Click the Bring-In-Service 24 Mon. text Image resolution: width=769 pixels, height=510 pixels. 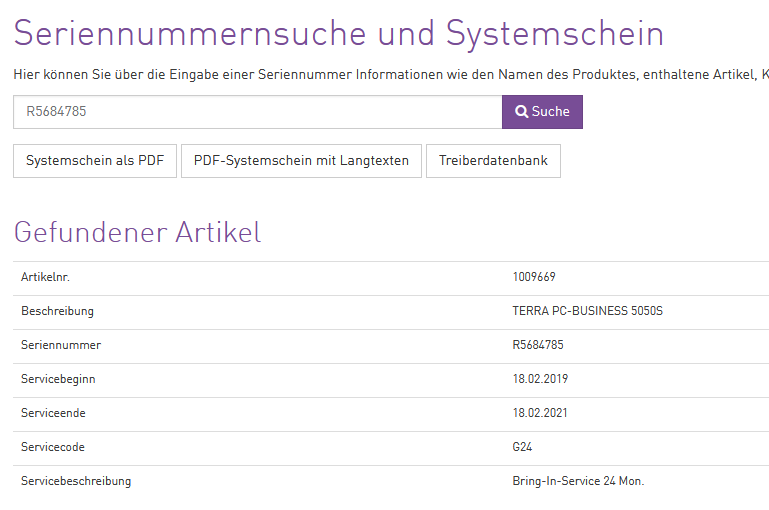coord(578,481)
